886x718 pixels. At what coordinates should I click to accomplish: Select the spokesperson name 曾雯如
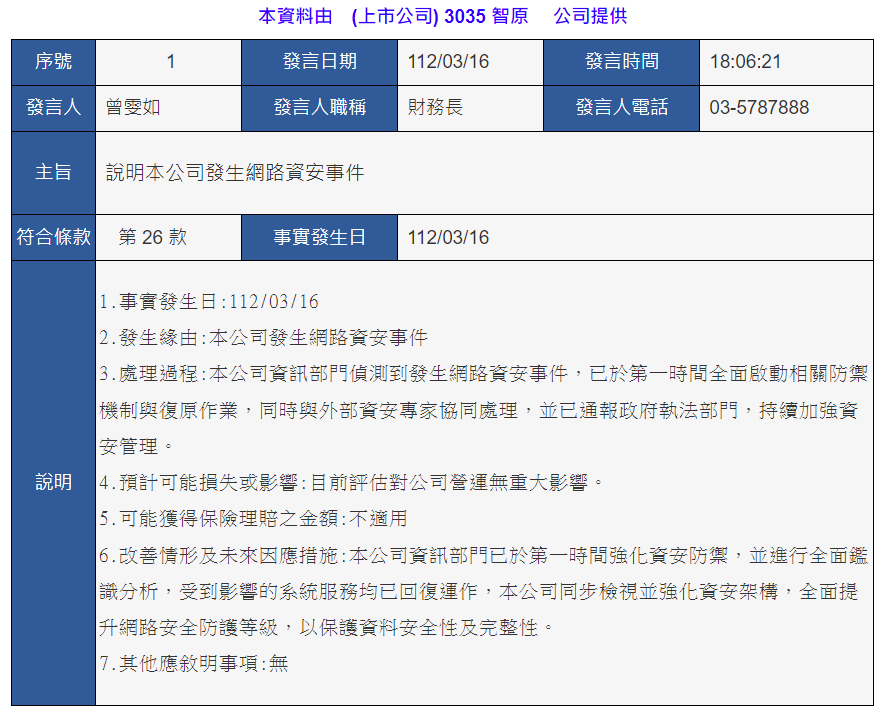[133, 108]
